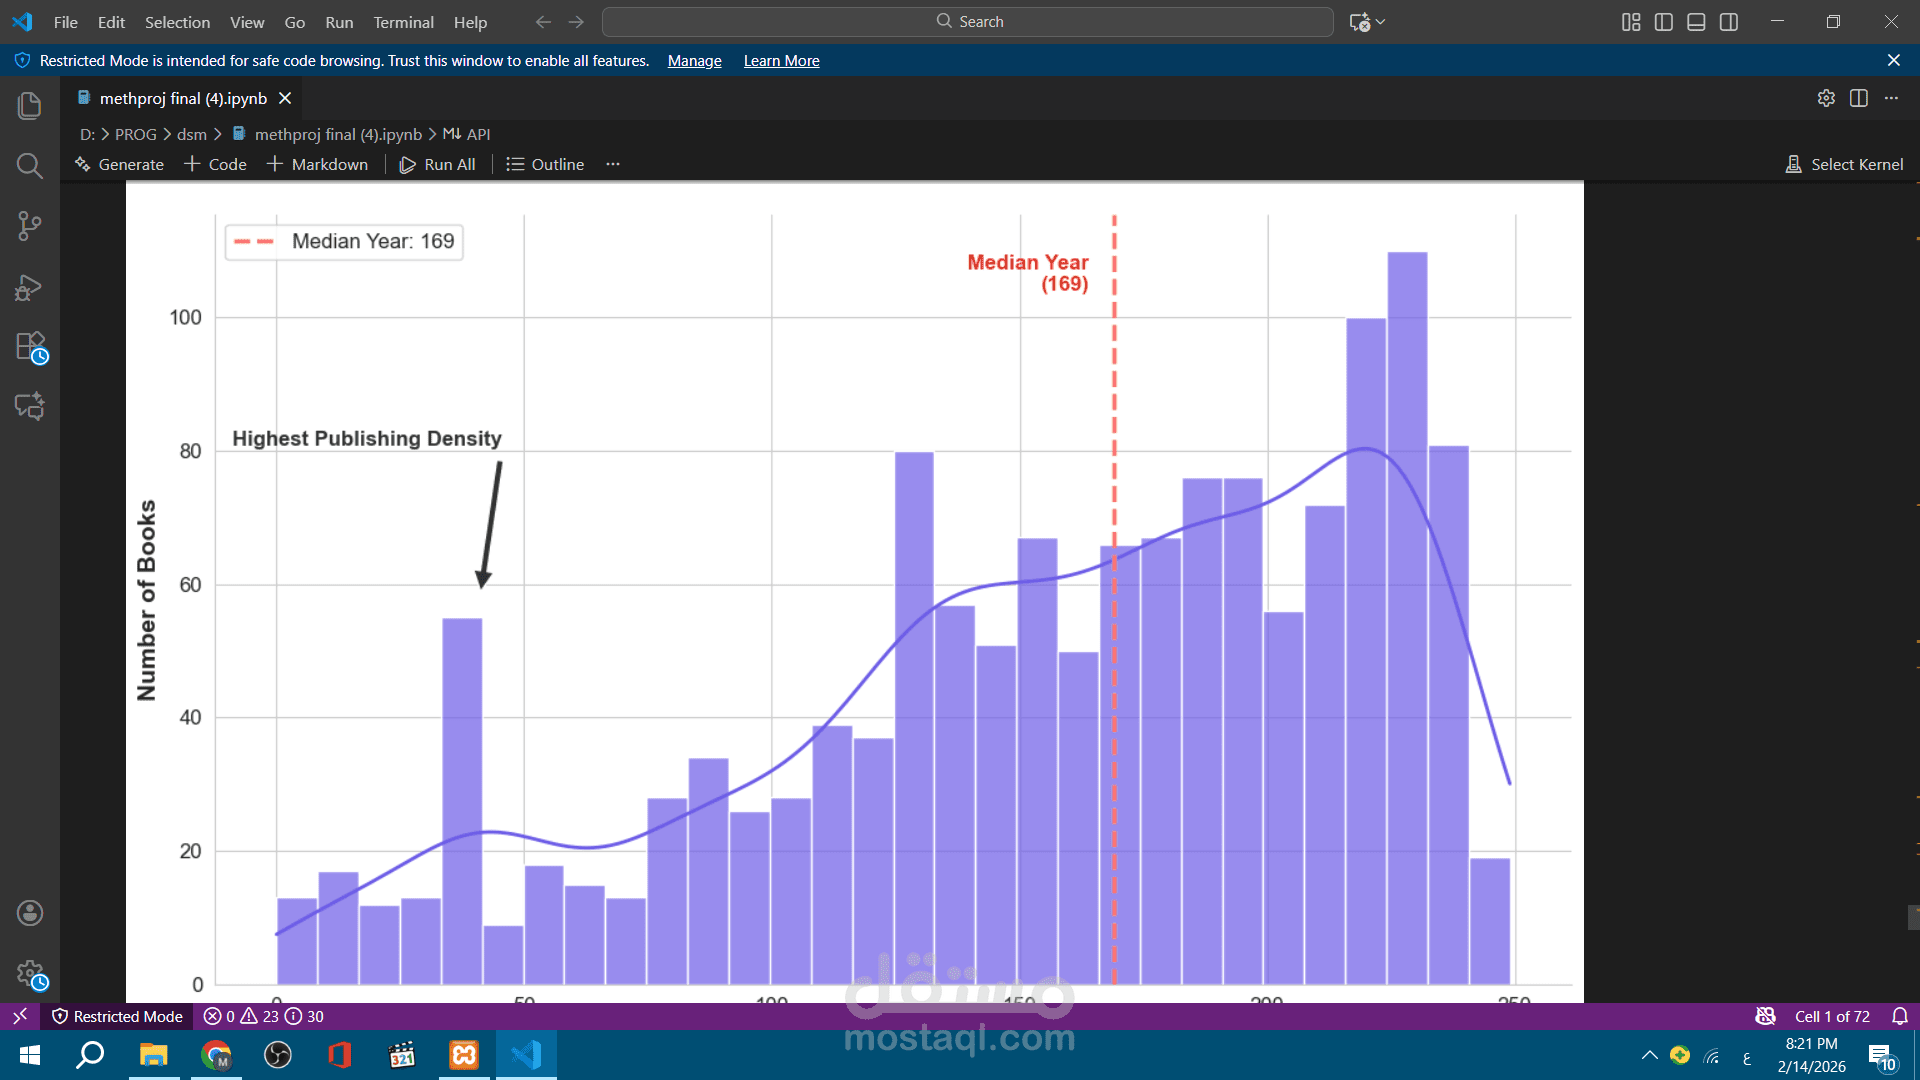Click the Search command center field
Image resolution: width=1920 pixels, height=1080 pixels.
point(968,22)
